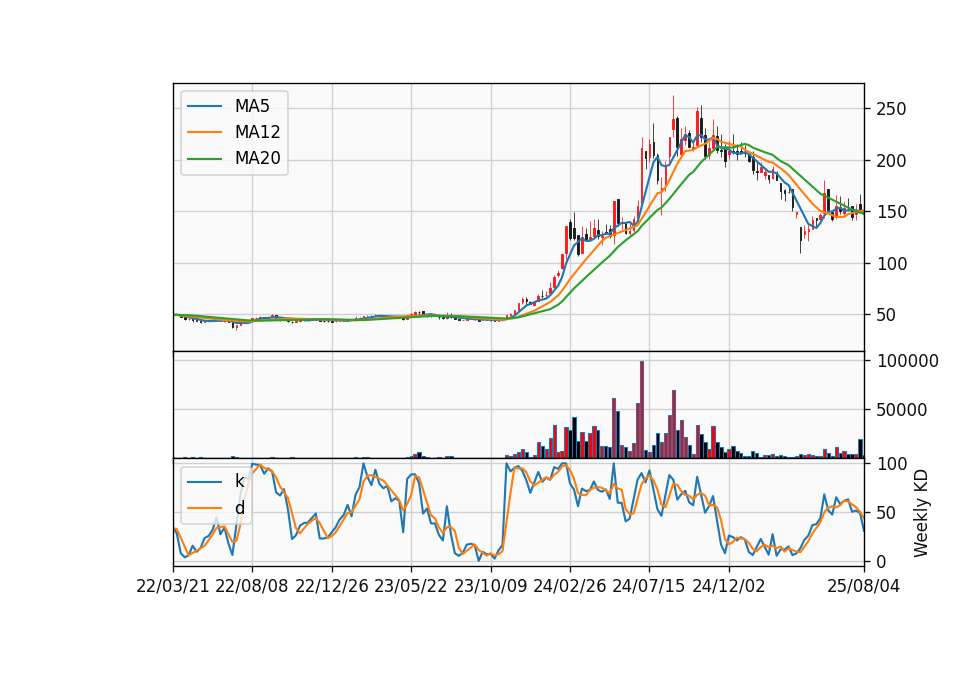Click the green MA20 legend line sample
960x690 pixels.
pos(204,159)
